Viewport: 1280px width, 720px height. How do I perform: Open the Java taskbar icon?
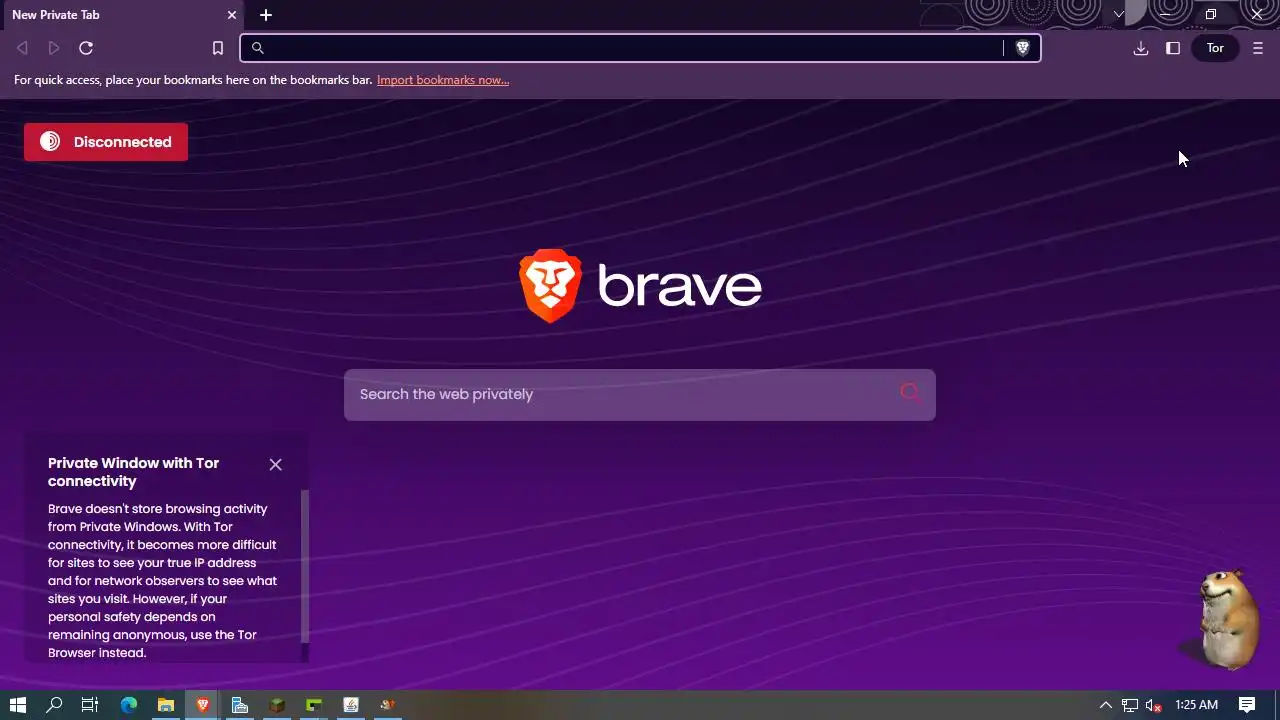351,705
